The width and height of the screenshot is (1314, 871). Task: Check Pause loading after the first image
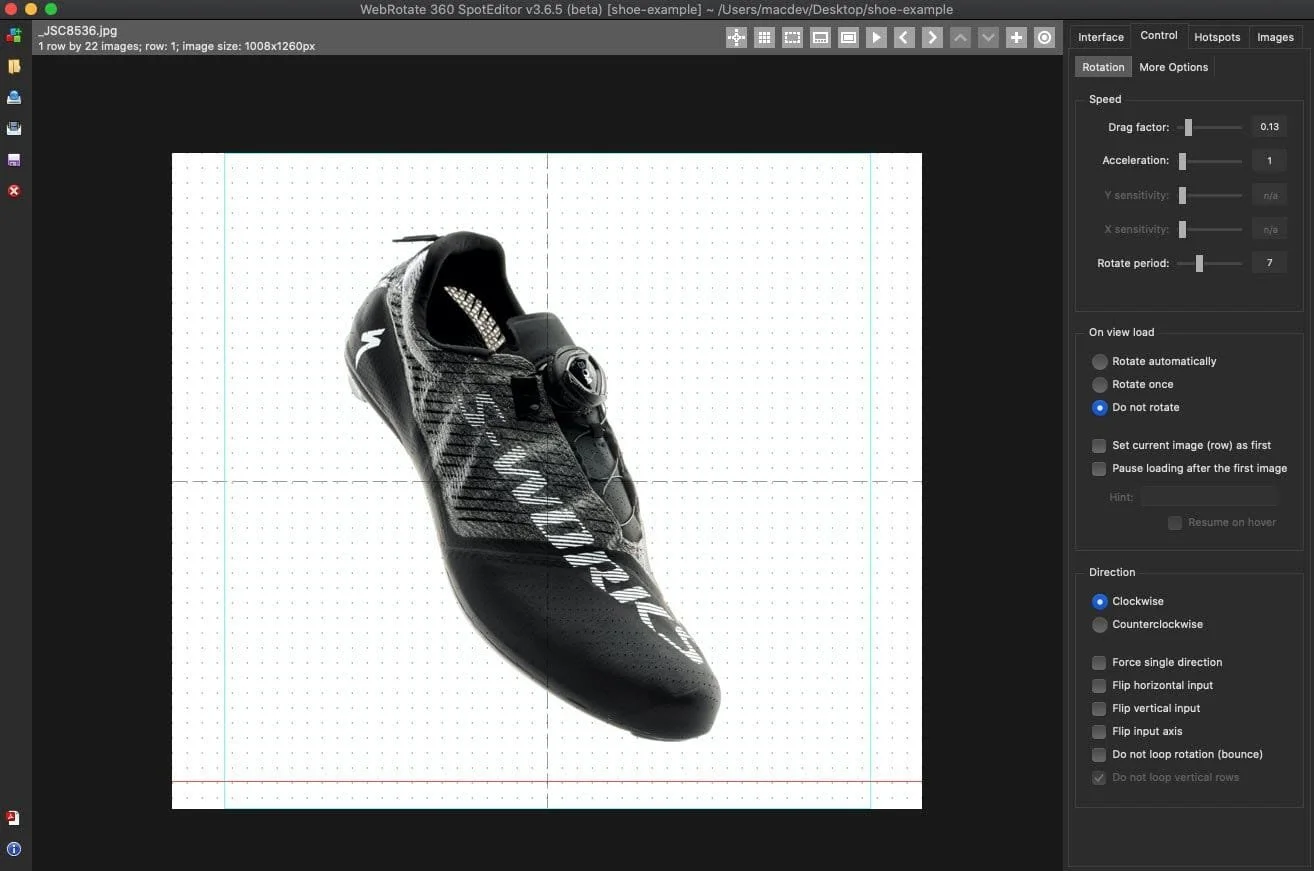1098,468
